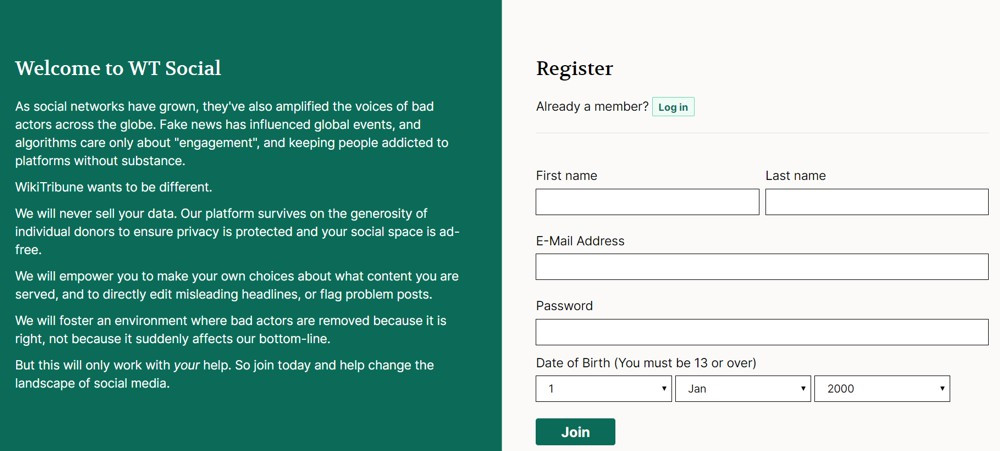The width and height of the screenshot is (1000, 451).
Task: Click the First name label
Action: (566, 176)
